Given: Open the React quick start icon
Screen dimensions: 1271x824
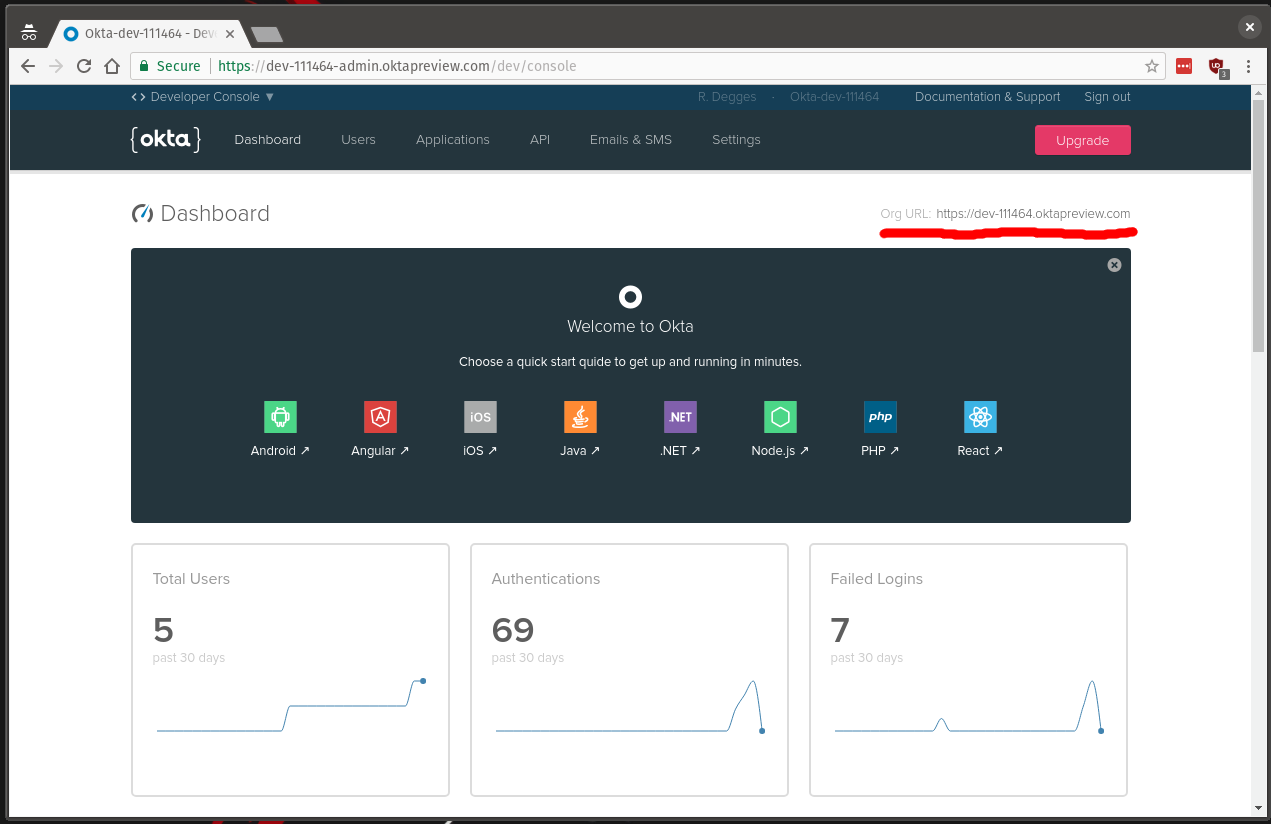Looking at the screenshot, I should tap(980, 416).
